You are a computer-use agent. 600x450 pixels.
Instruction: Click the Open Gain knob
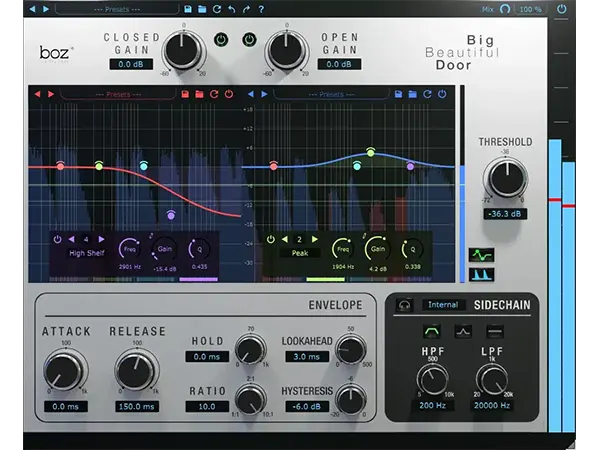[x=286, y=51]
